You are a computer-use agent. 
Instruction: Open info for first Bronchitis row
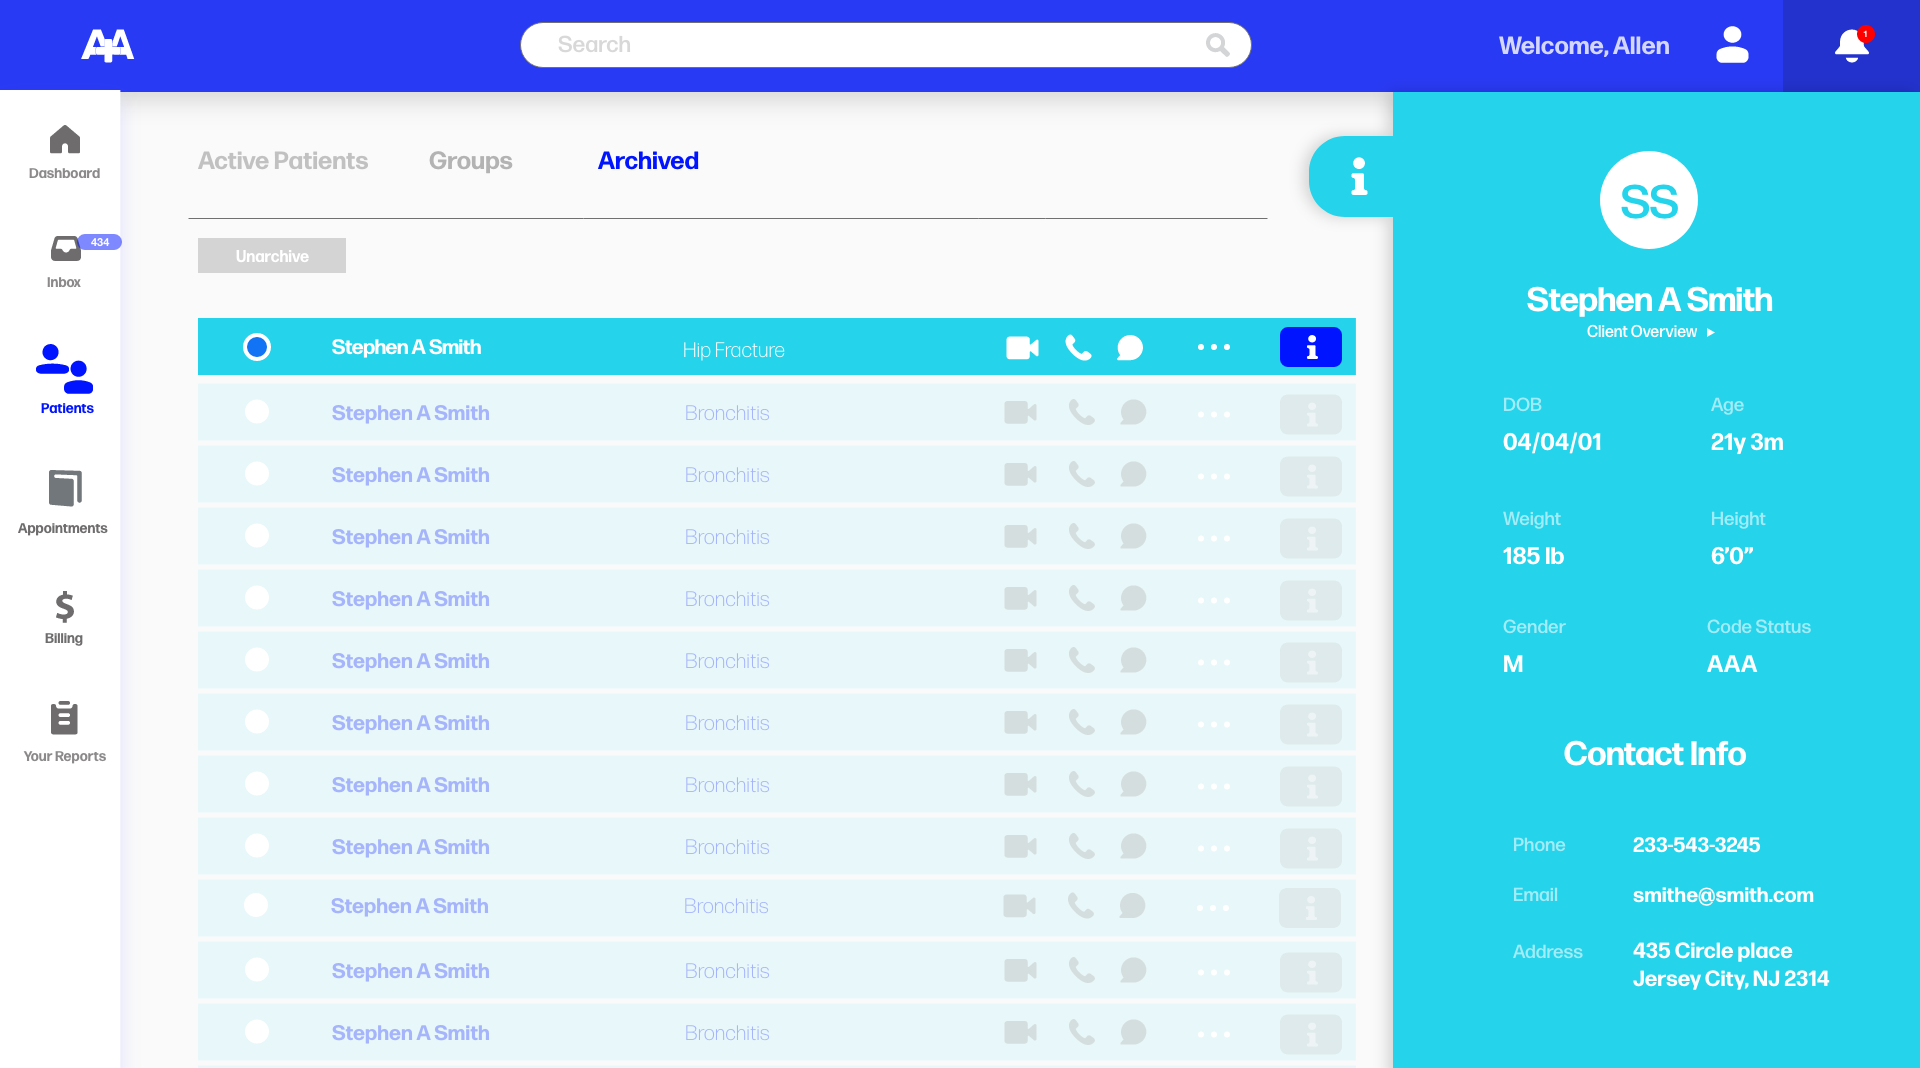point(1311,414)
